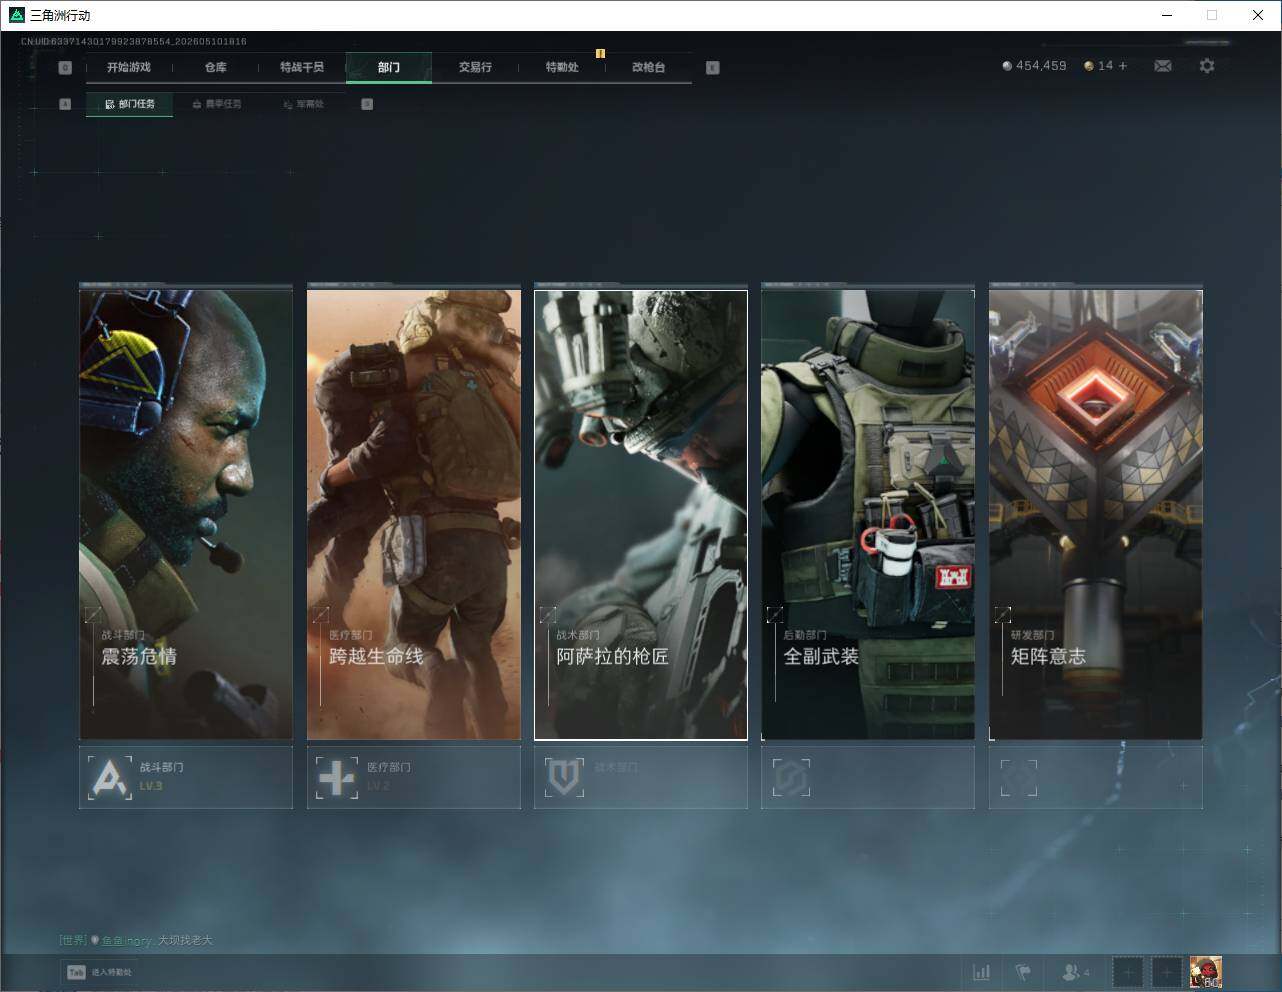Screen dimensions: 1282x992
Task: Open the 跨越生命线 mission card
Action: click(414, 514)
